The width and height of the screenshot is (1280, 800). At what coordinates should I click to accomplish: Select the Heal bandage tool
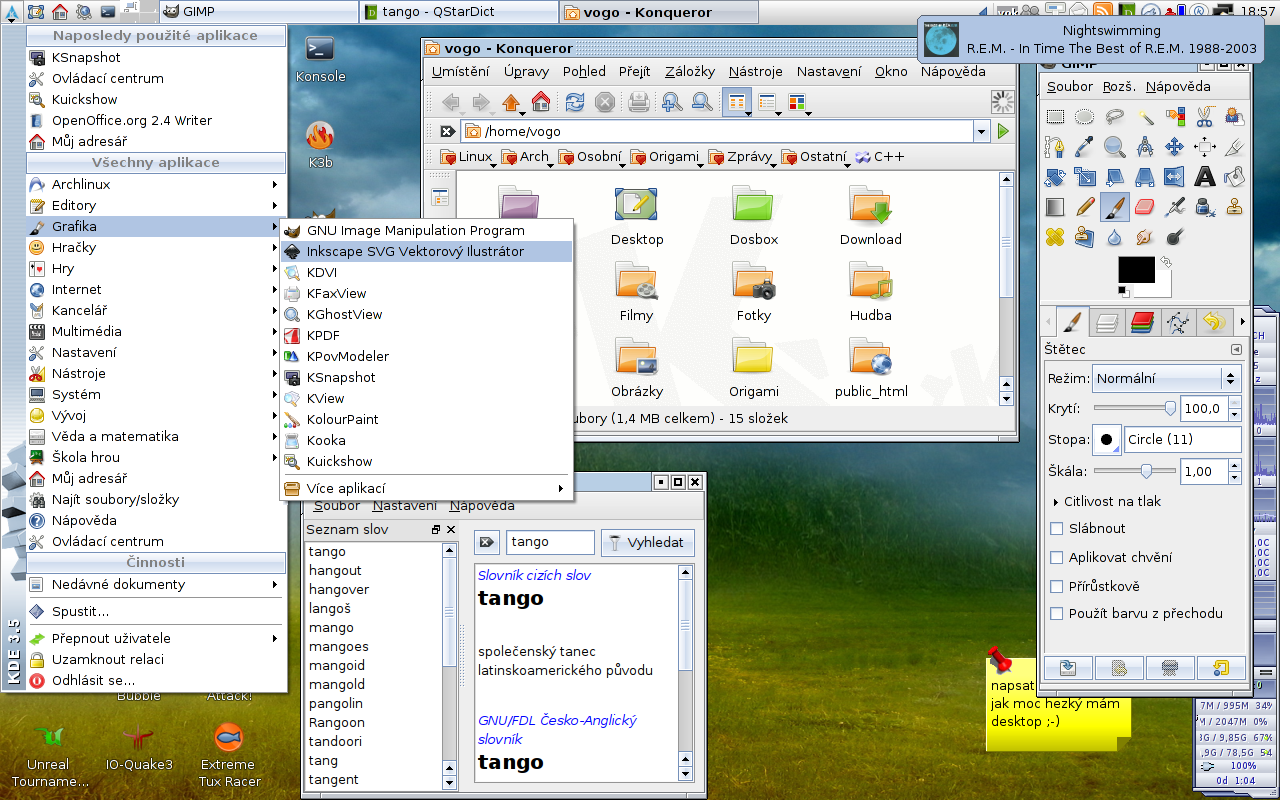point(1055,237)
